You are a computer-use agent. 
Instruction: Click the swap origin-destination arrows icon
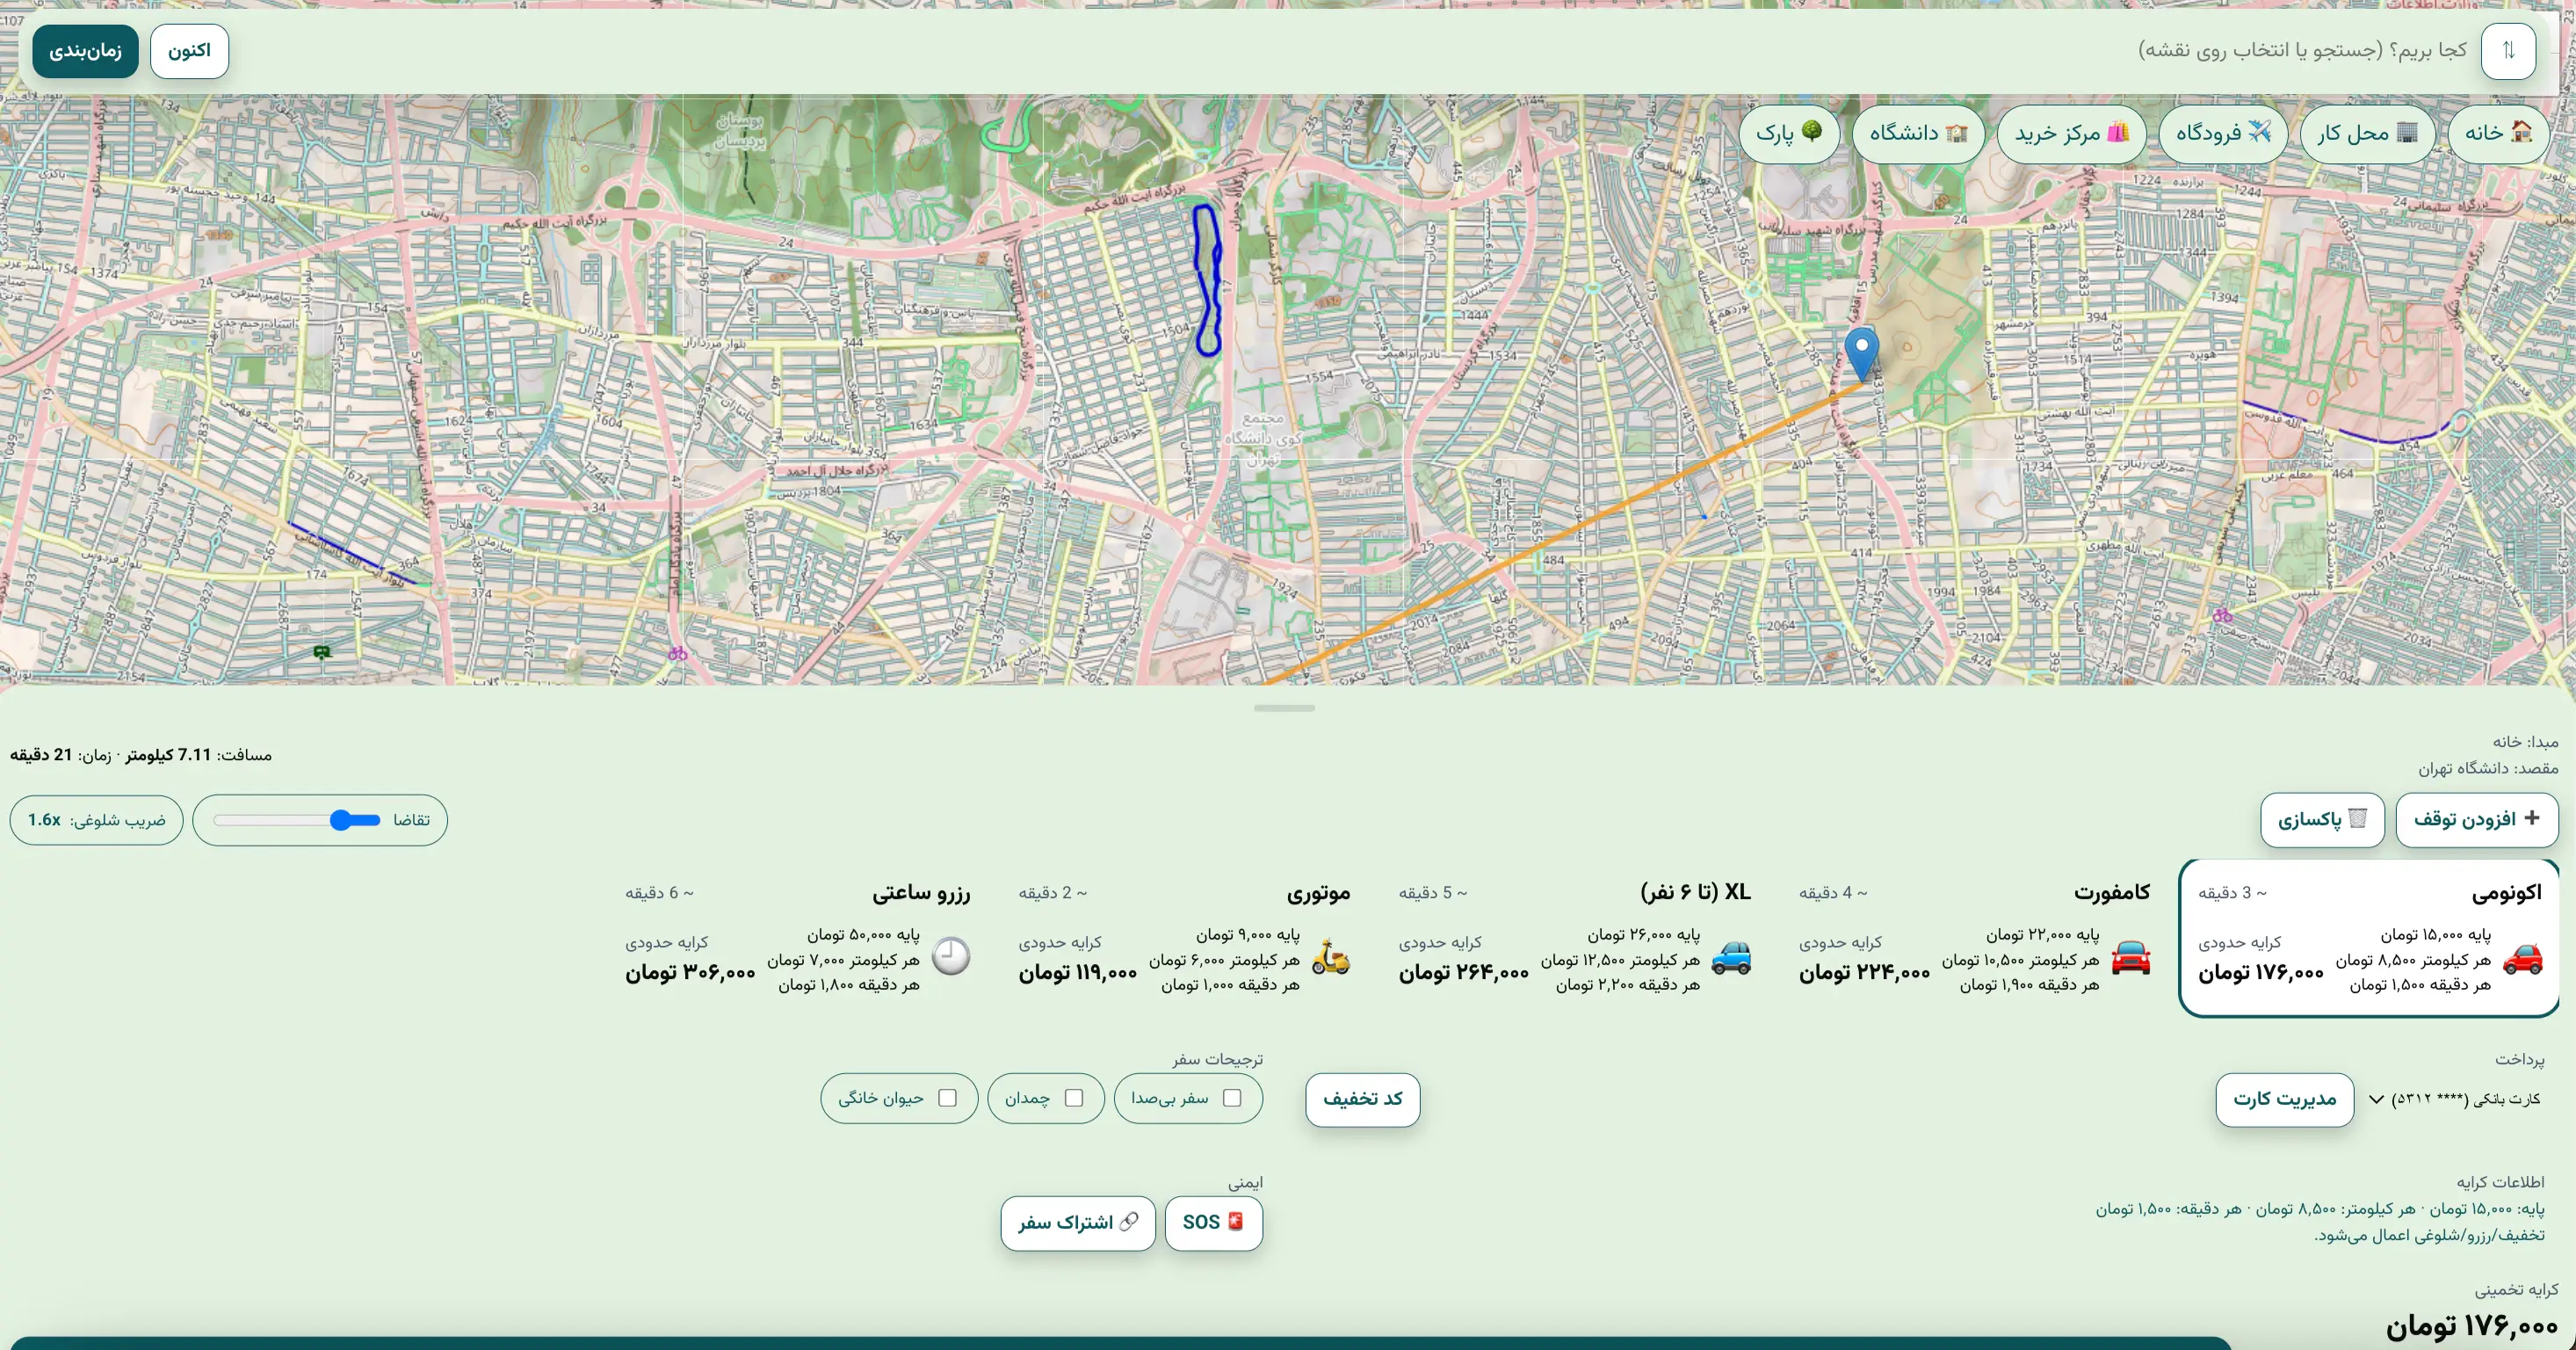(2507, 50)
